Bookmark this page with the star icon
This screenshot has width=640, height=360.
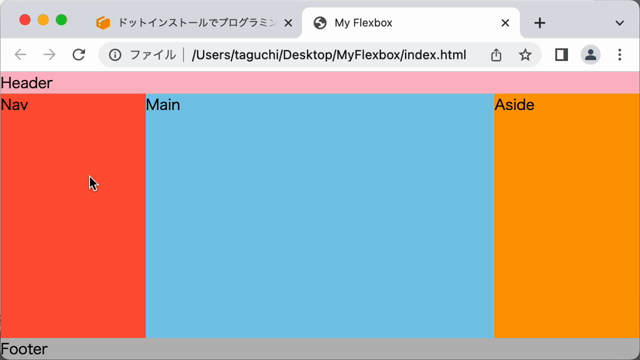(525, 55)
